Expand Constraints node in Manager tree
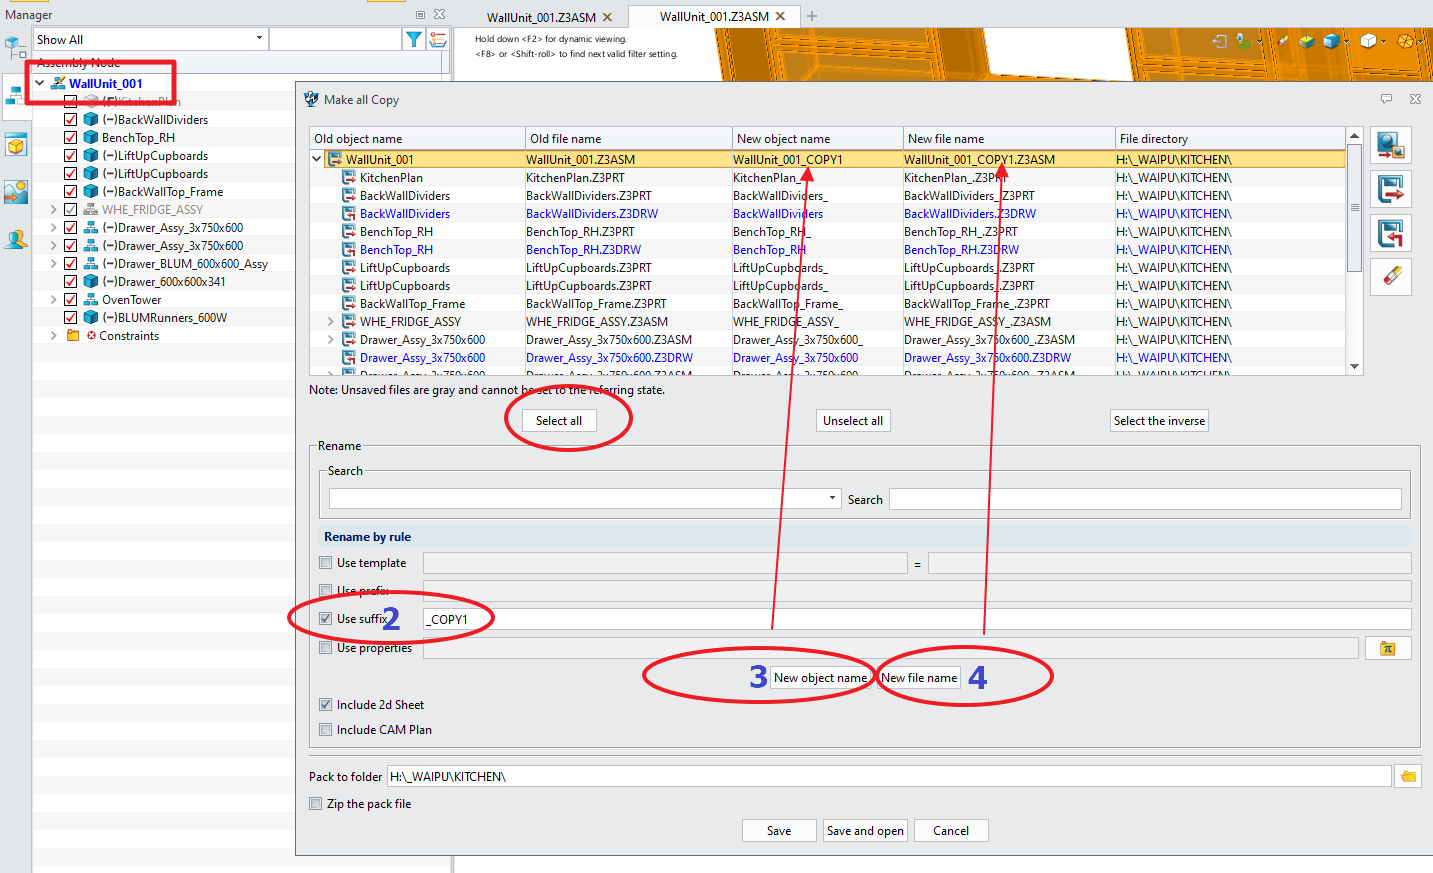1433x873 pixels. 53,335
